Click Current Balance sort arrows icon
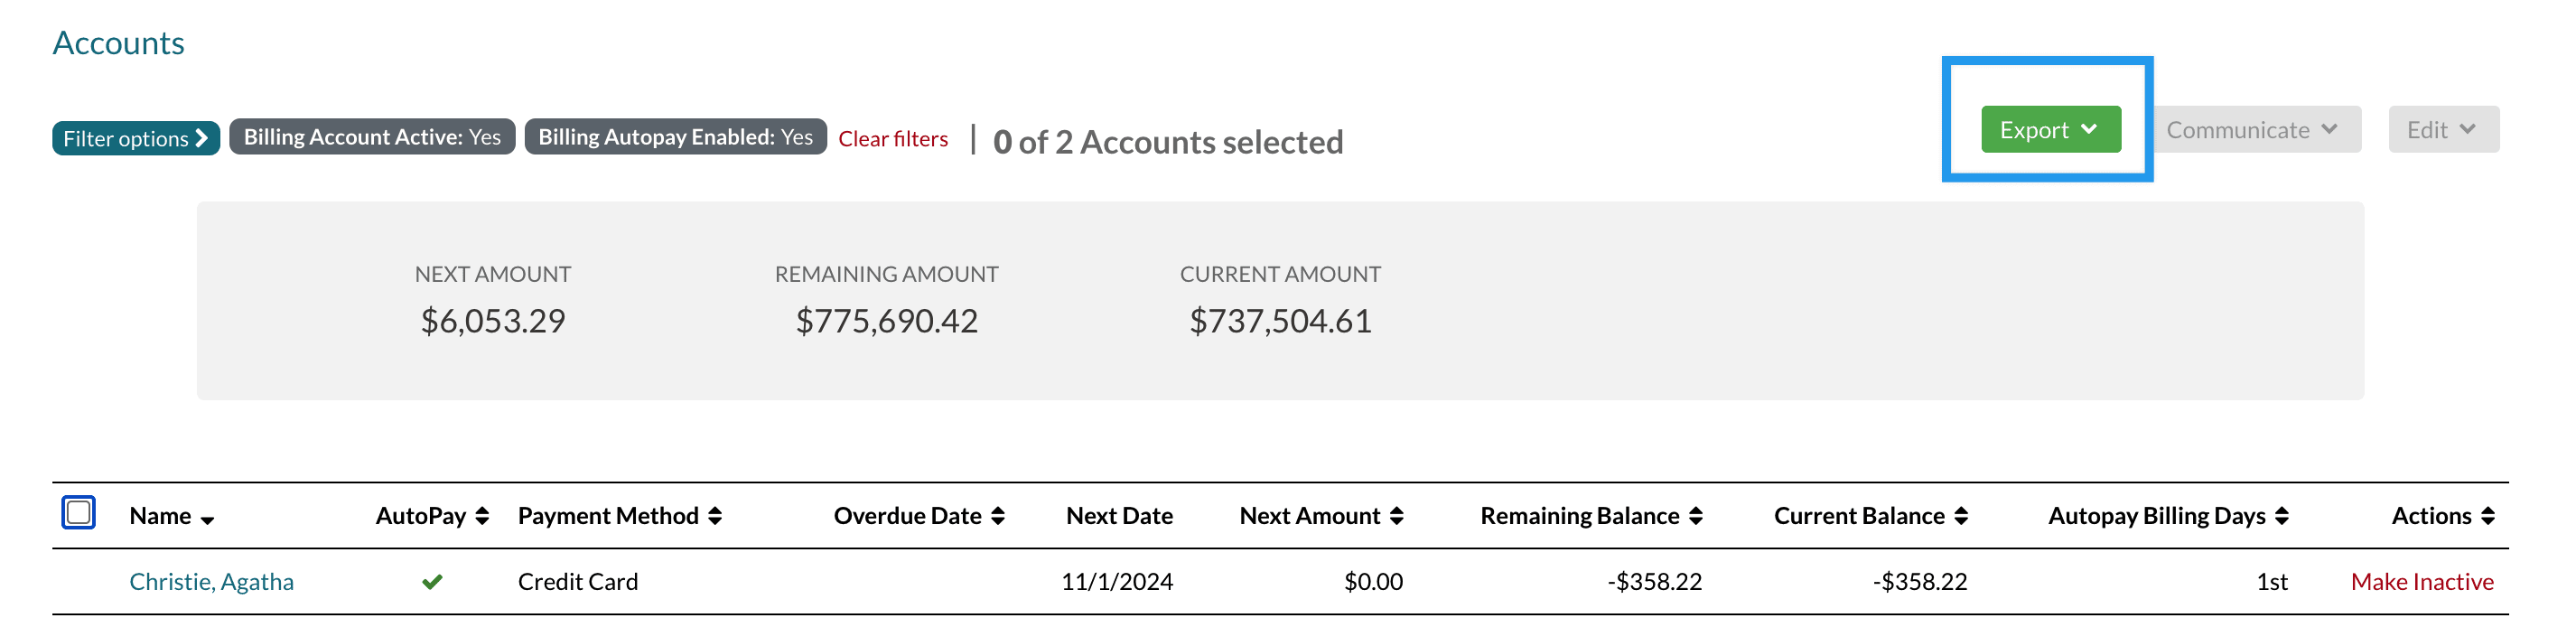Screen dimensions: 2576x618 1961,516
